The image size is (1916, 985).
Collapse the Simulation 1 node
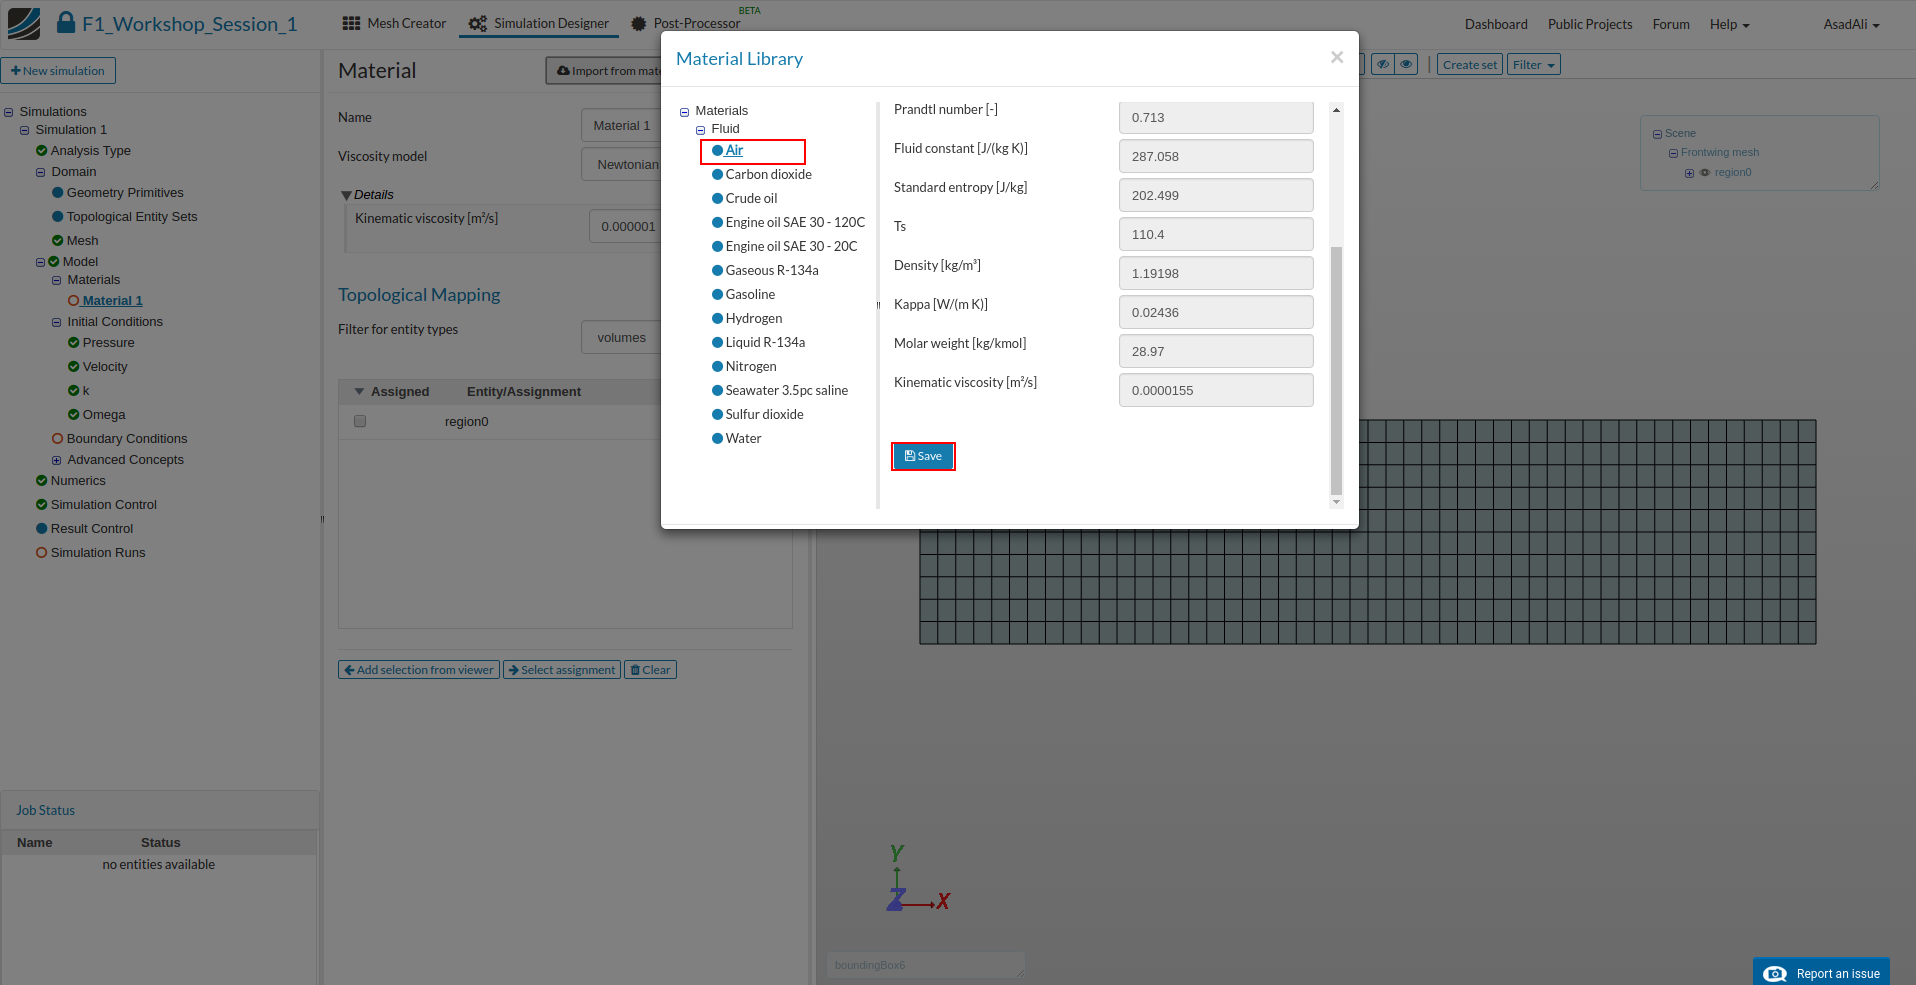pyautogui.click(x=24, y=131)
